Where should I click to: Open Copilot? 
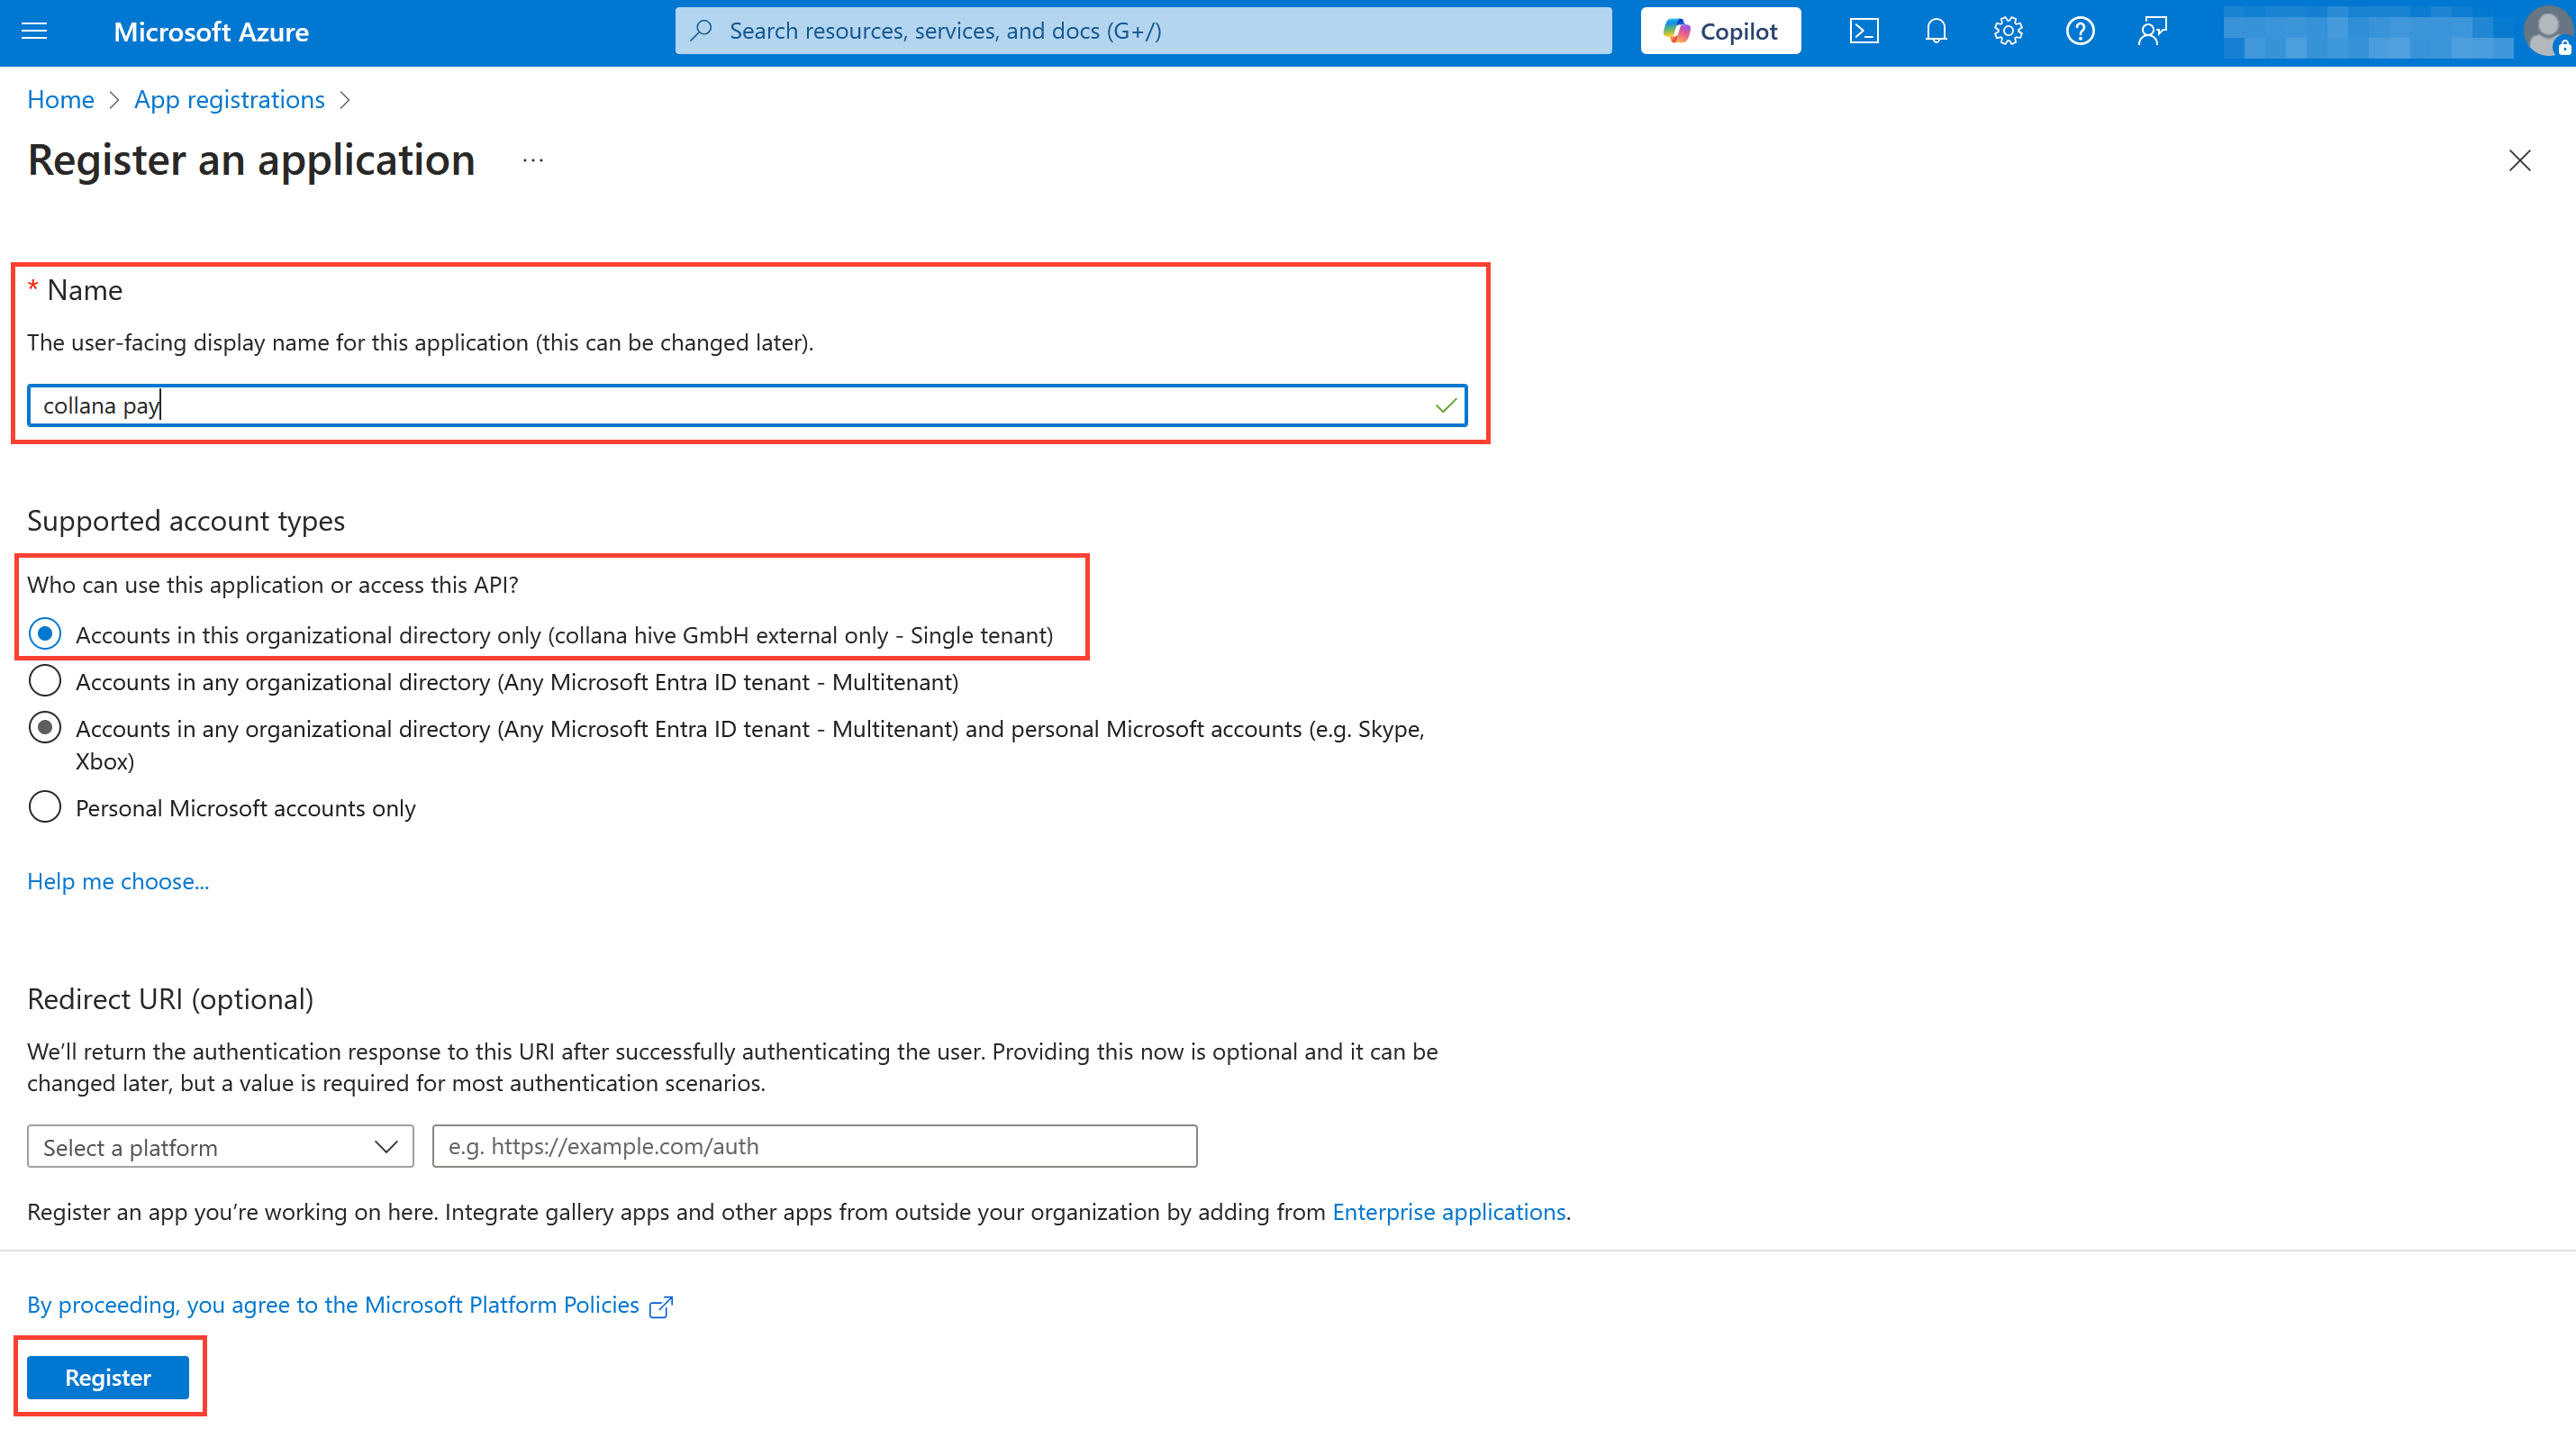1720,31
